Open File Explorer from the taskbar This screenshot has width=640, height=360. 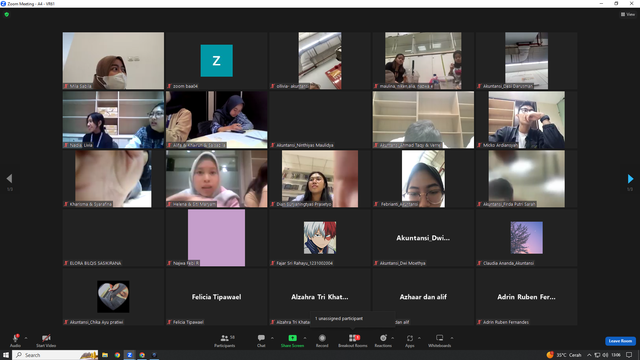(105, 355)
